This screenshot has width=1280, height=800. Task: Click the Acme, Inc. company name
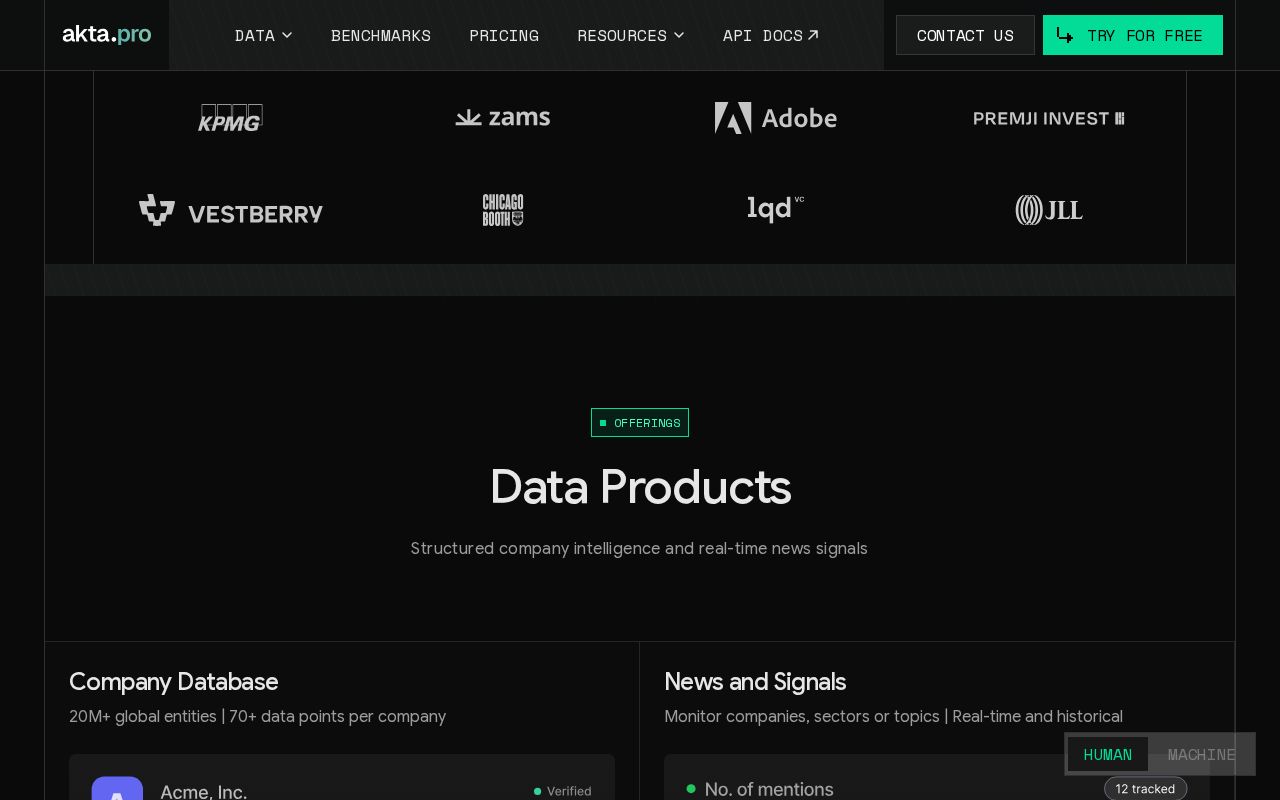pos(204,791)
